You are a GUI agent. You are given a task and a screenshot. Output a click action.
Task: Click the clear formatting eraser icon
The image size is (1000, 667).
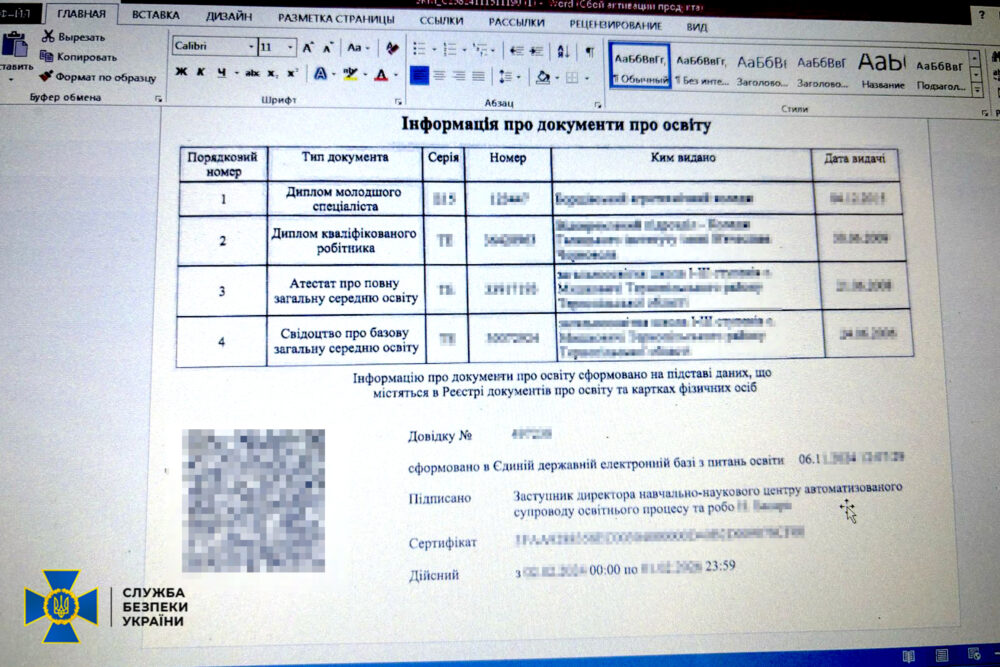392,48
